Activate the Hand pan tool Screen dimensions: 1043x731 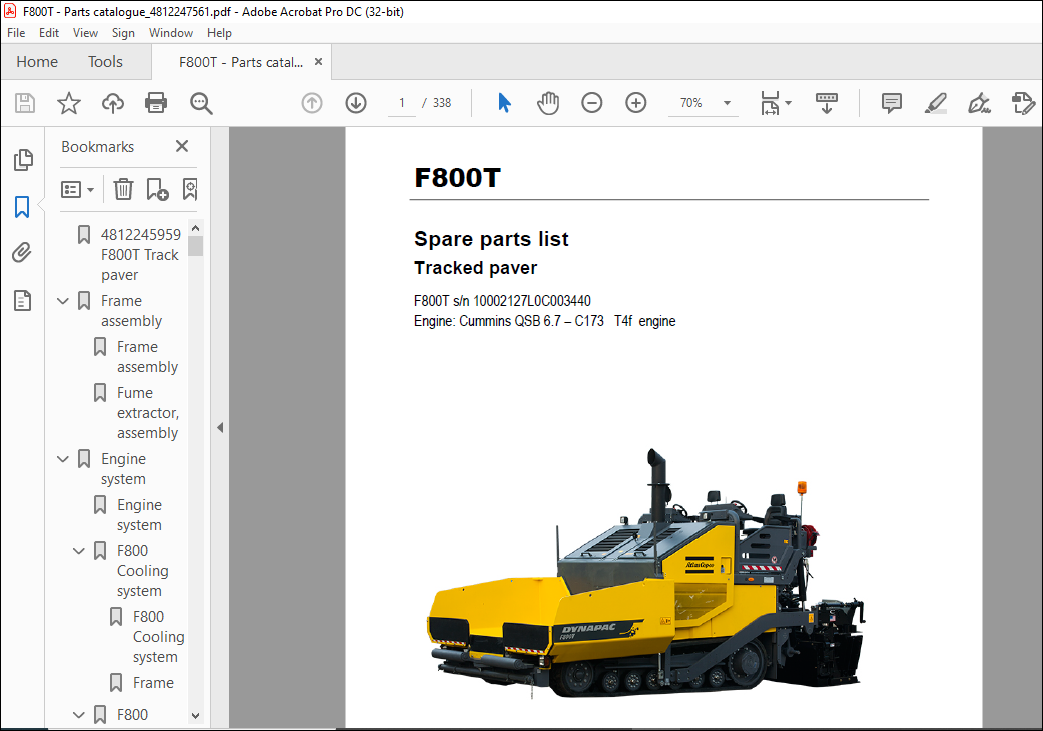548,103
